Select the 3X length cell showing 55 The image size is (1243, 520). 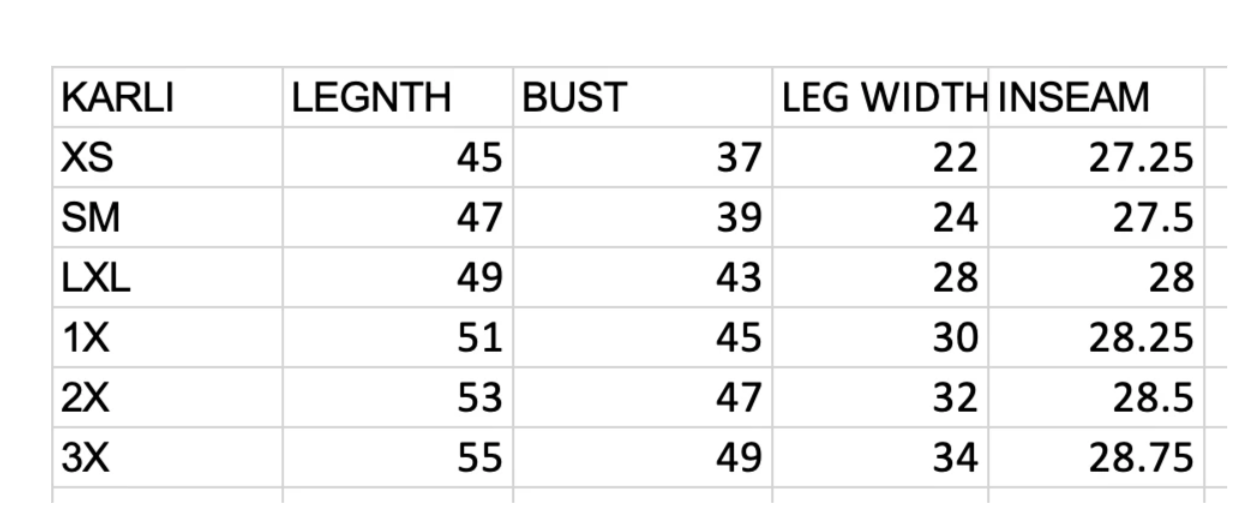[x=398, y=457]
